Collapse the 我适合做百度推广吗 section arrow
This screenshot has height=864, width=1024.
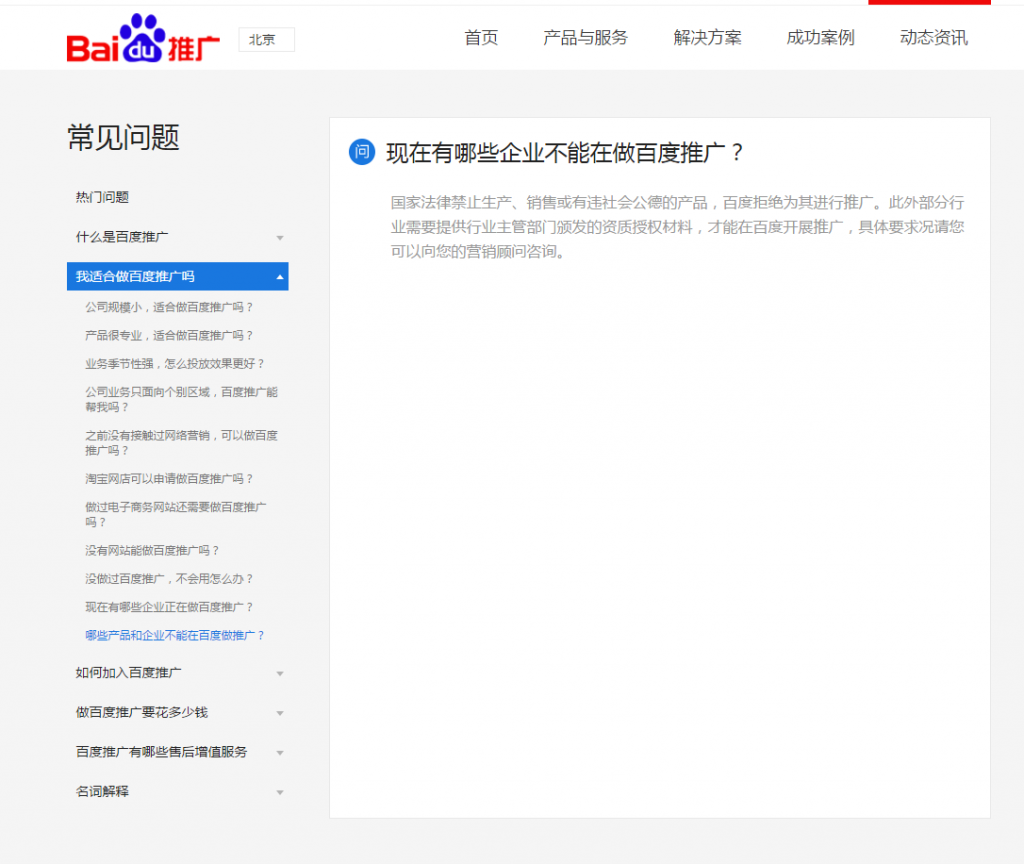pos(280,277)
